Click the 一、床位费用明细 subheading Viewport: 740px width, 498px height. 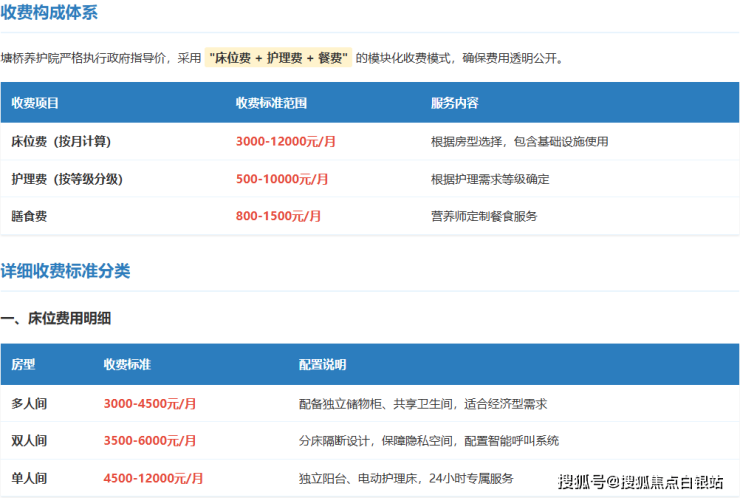(56, 318)
